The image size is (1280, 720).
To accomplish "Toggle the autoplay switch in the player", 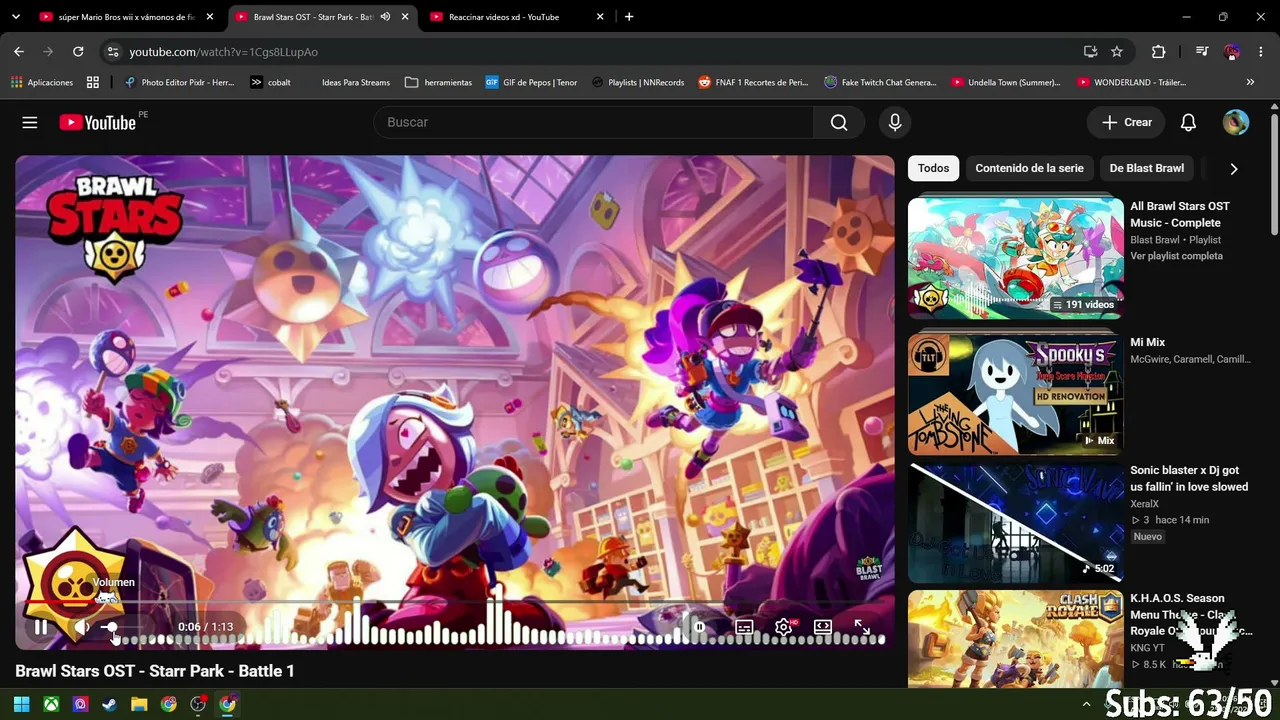I will 700,627.
